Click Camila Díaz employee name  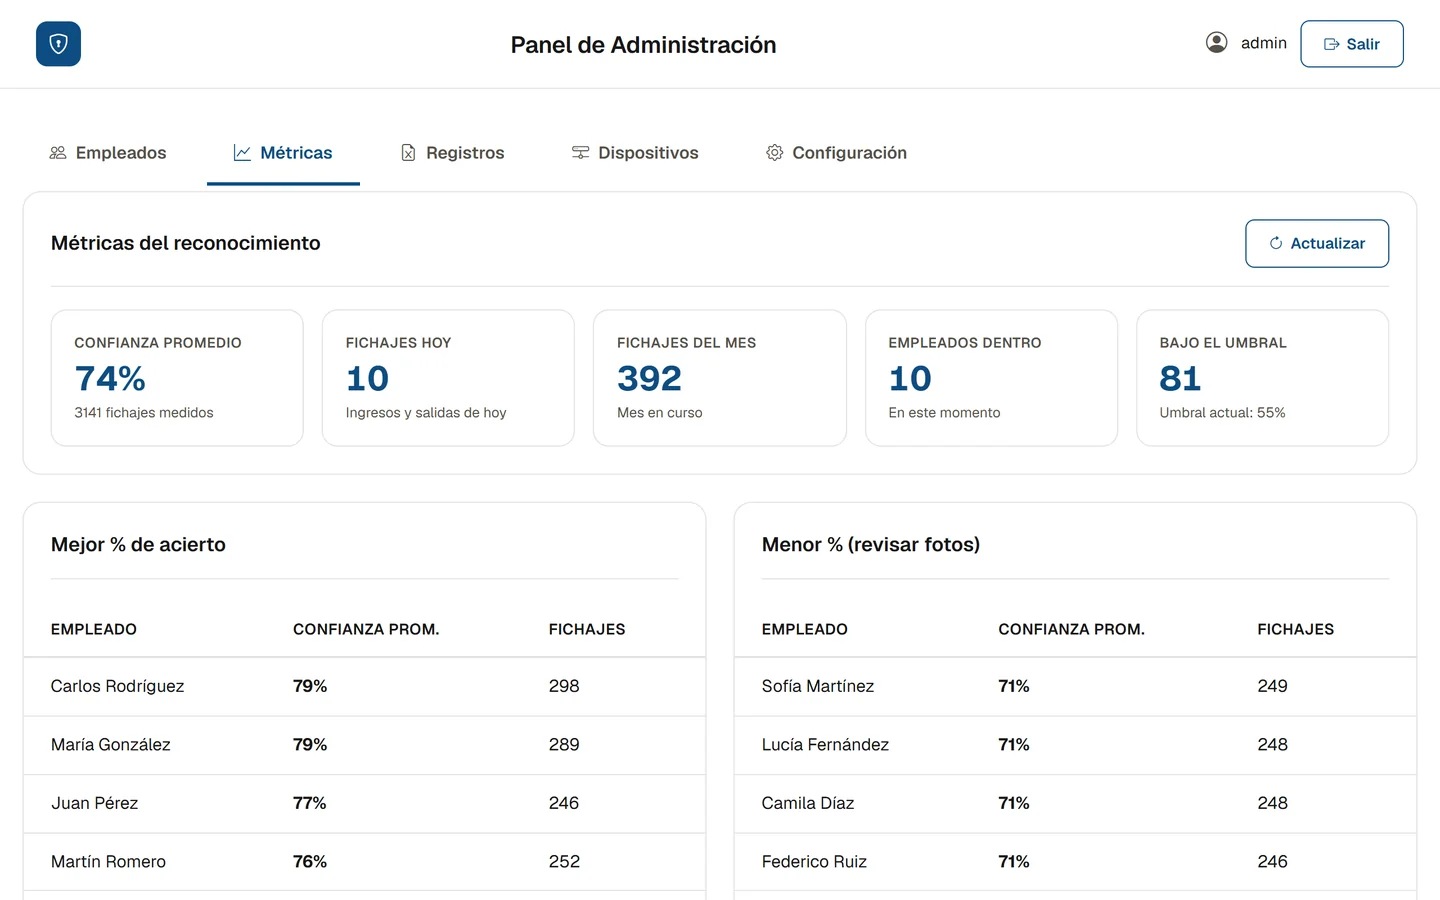click(x=808, y=803)
